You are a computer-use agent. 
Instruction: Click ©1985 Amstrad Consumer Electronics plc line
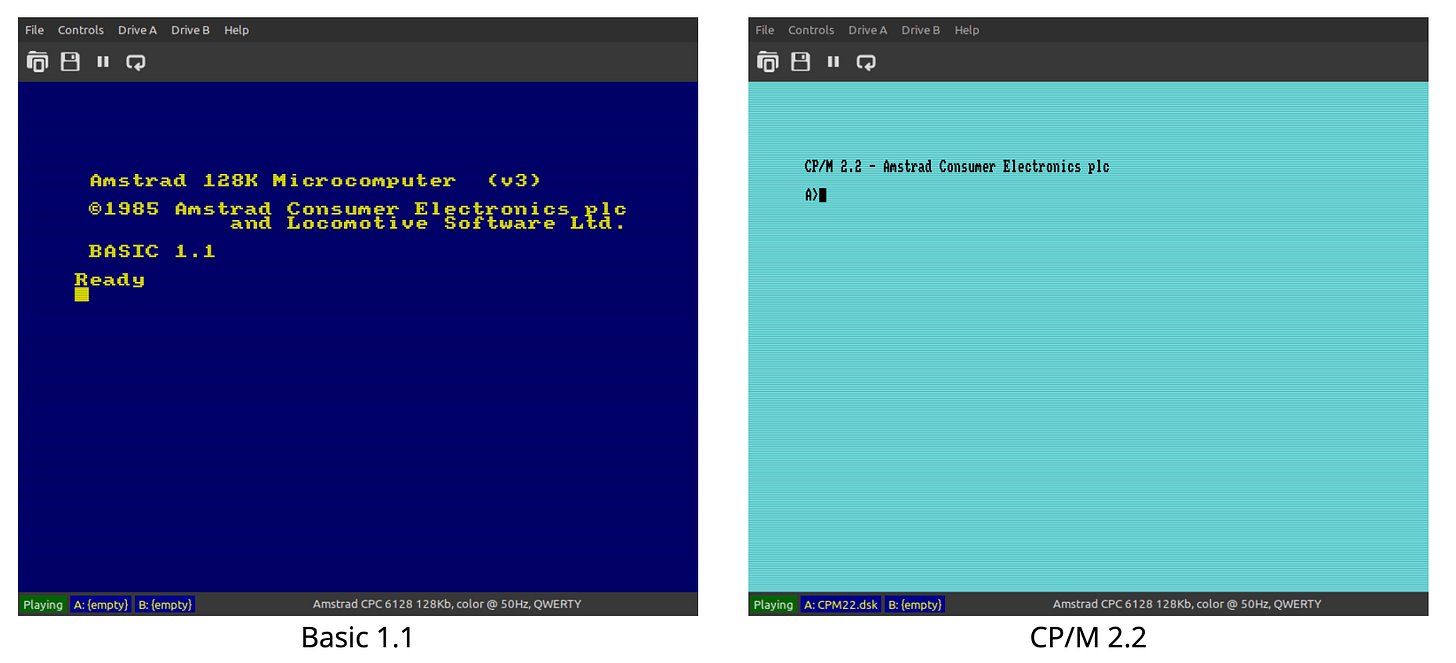point(358,209)
